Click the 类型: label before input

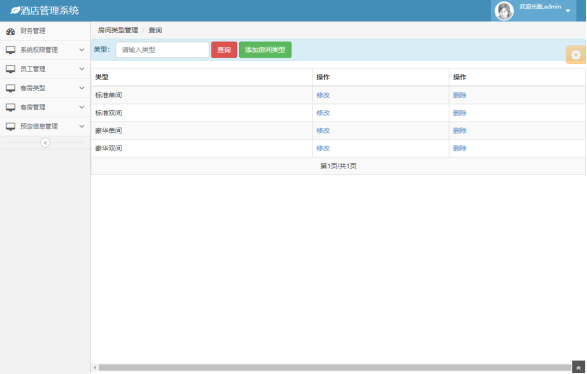point(102,49)
